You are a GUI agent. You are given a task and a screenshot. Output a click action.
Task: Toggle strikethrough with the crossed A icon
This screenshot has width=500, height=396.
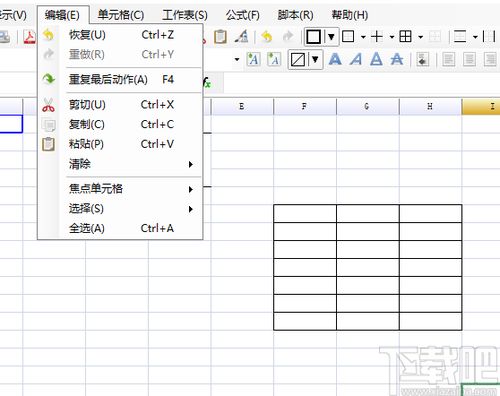[x=397, y=60]
